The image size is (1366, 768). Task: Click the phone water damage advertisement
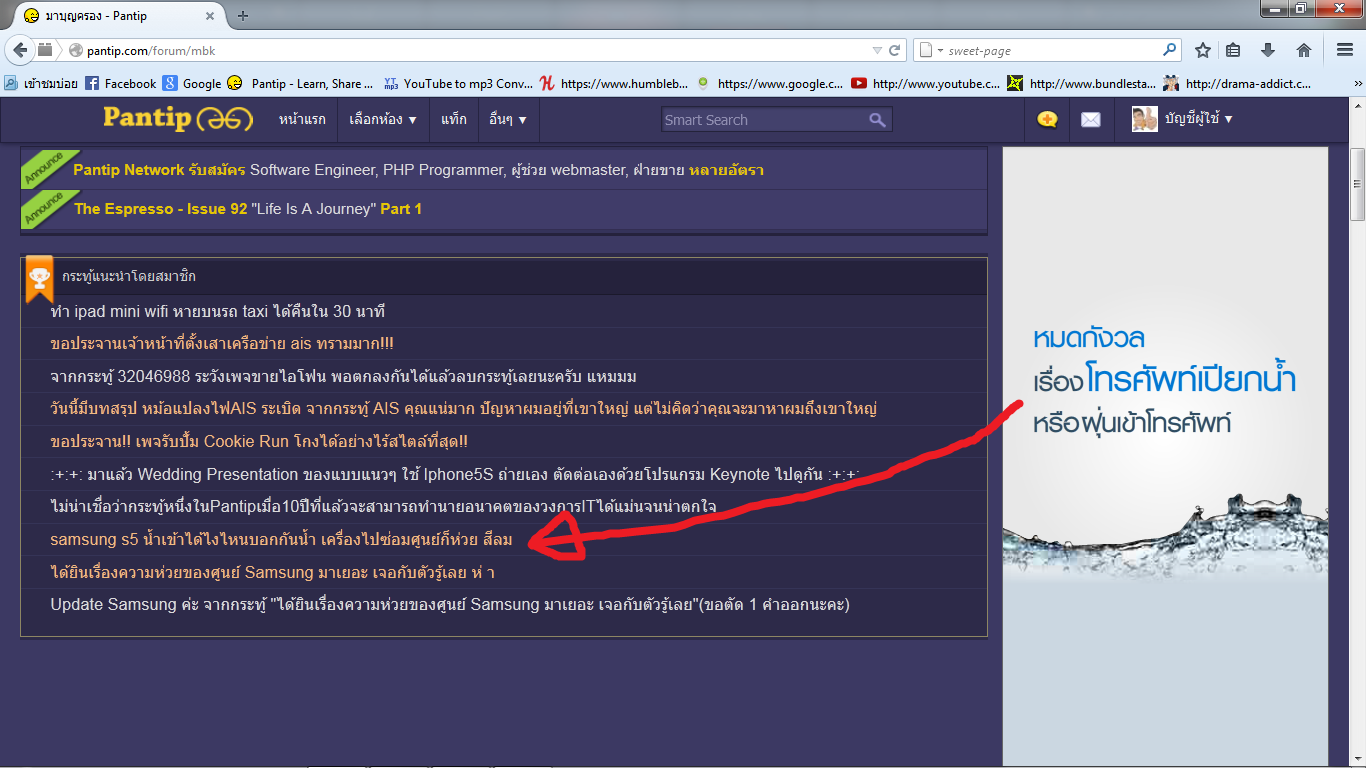1165,458
